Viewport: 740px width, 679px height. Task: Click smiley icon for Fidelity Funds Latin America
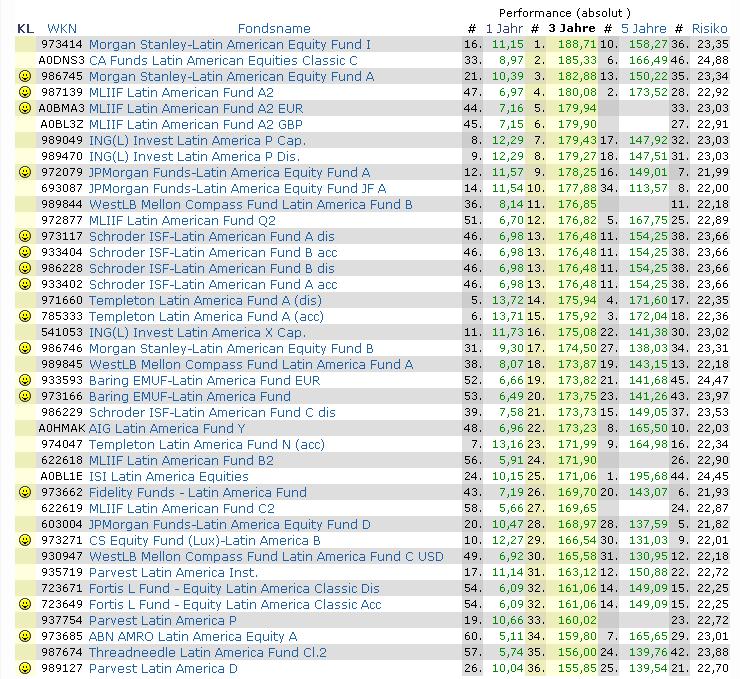pos(25,492)
